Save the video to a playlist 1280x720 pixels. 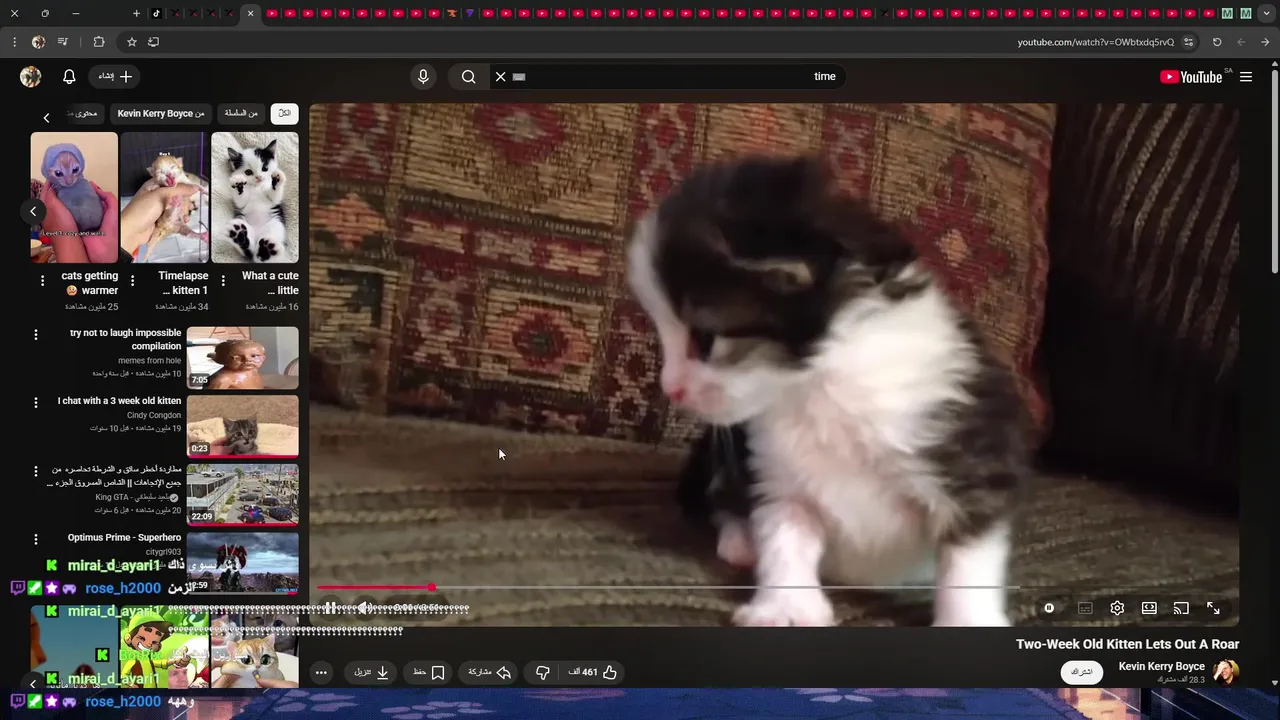[429, 673]
